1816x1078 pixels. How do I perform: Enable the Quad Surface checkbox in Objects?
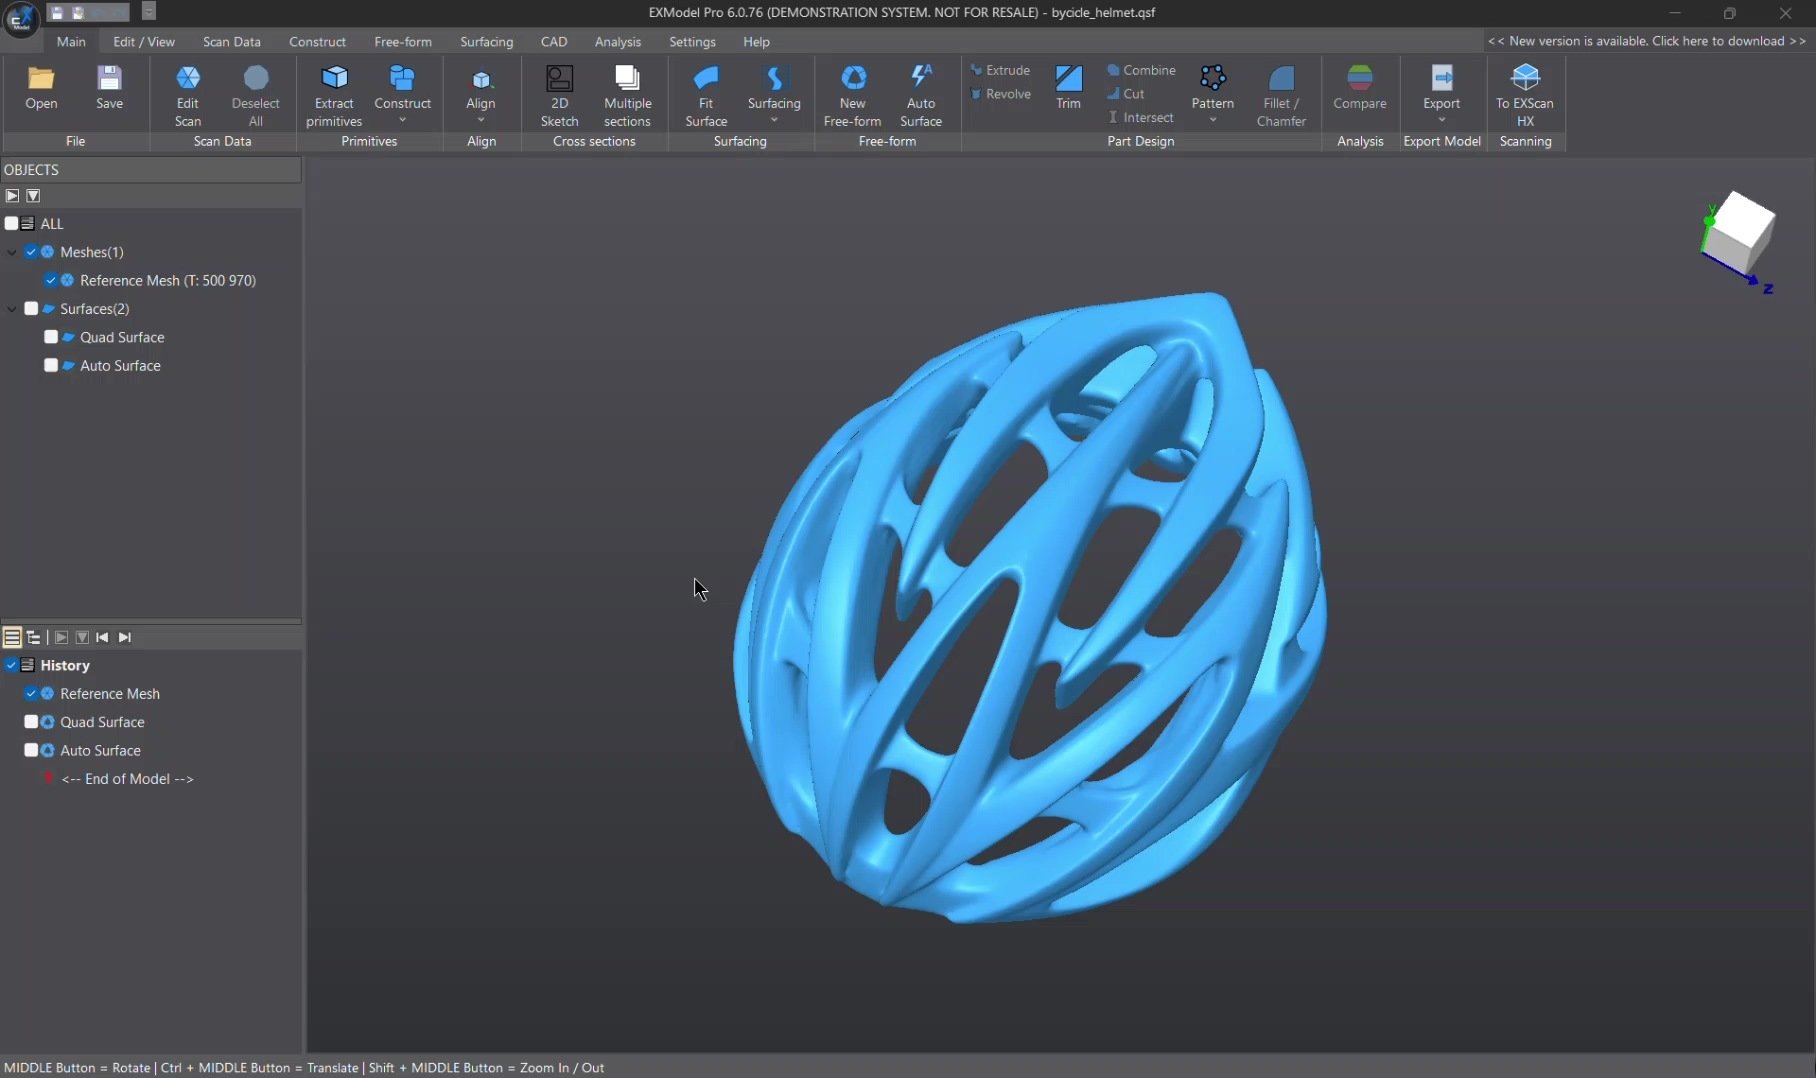pyautogui.click(x=51, y=337)
